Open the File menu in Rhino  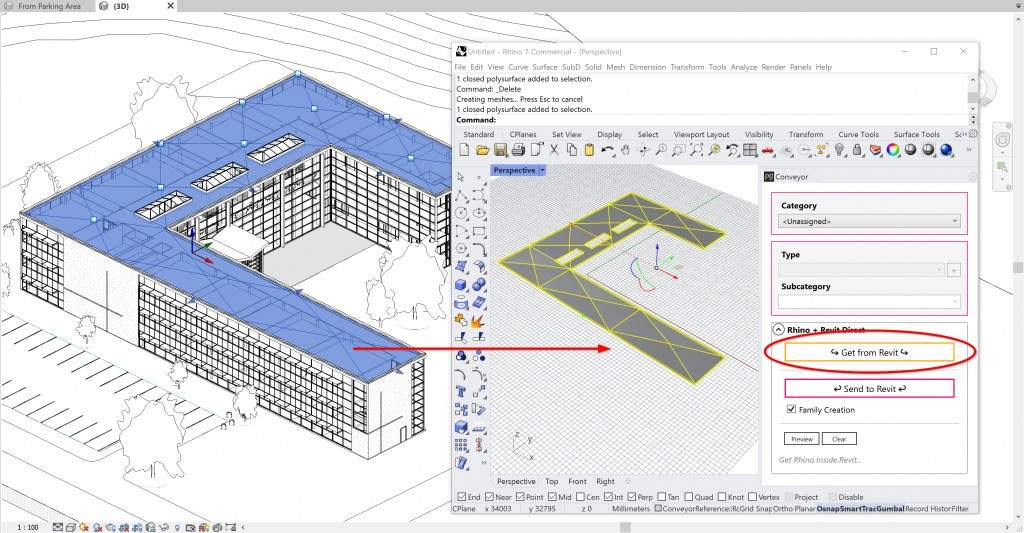(x=460, y=67)
